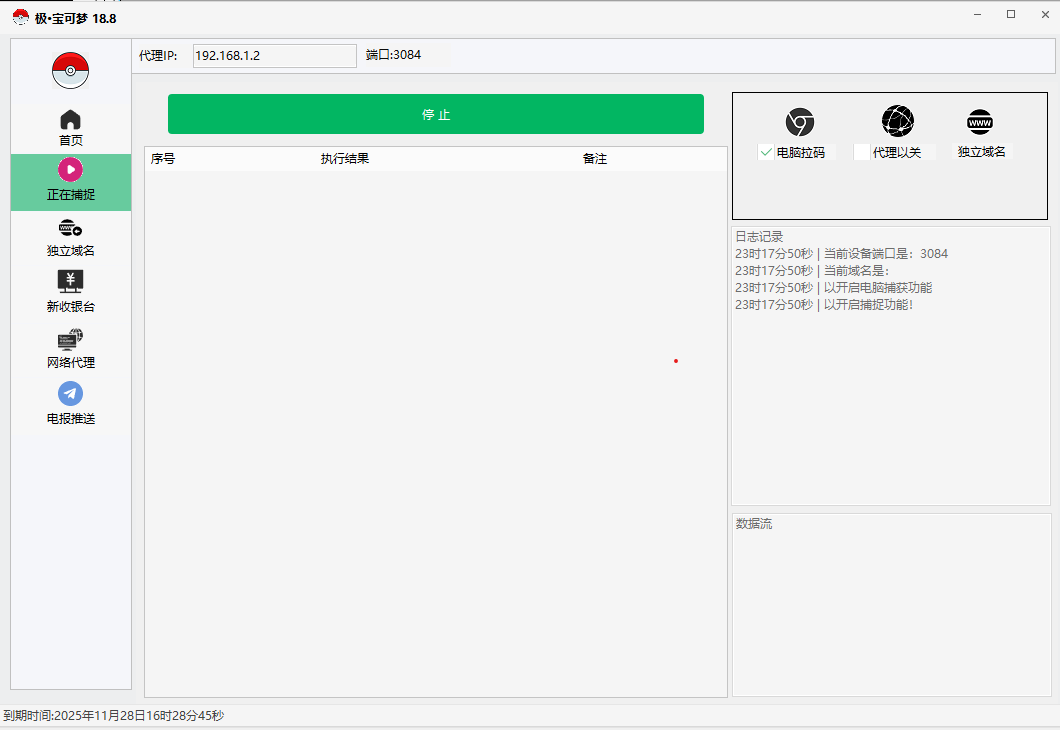Click the 序号 column header
Screen dimensions: 1060x730
[163, 159]
